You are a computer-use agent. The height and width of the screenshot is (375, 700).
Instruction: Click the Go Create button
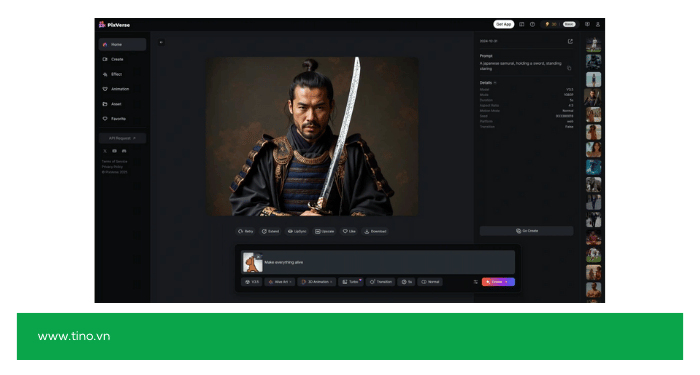pyautogui.click(x=527, y=231)
